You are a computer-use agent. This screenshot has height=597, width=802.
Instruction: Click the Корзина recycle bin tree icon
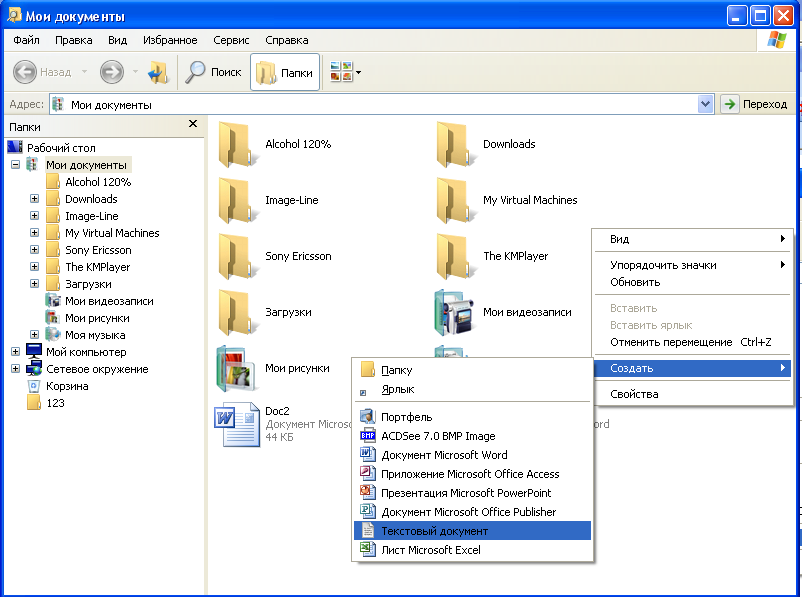click(34, 386)
